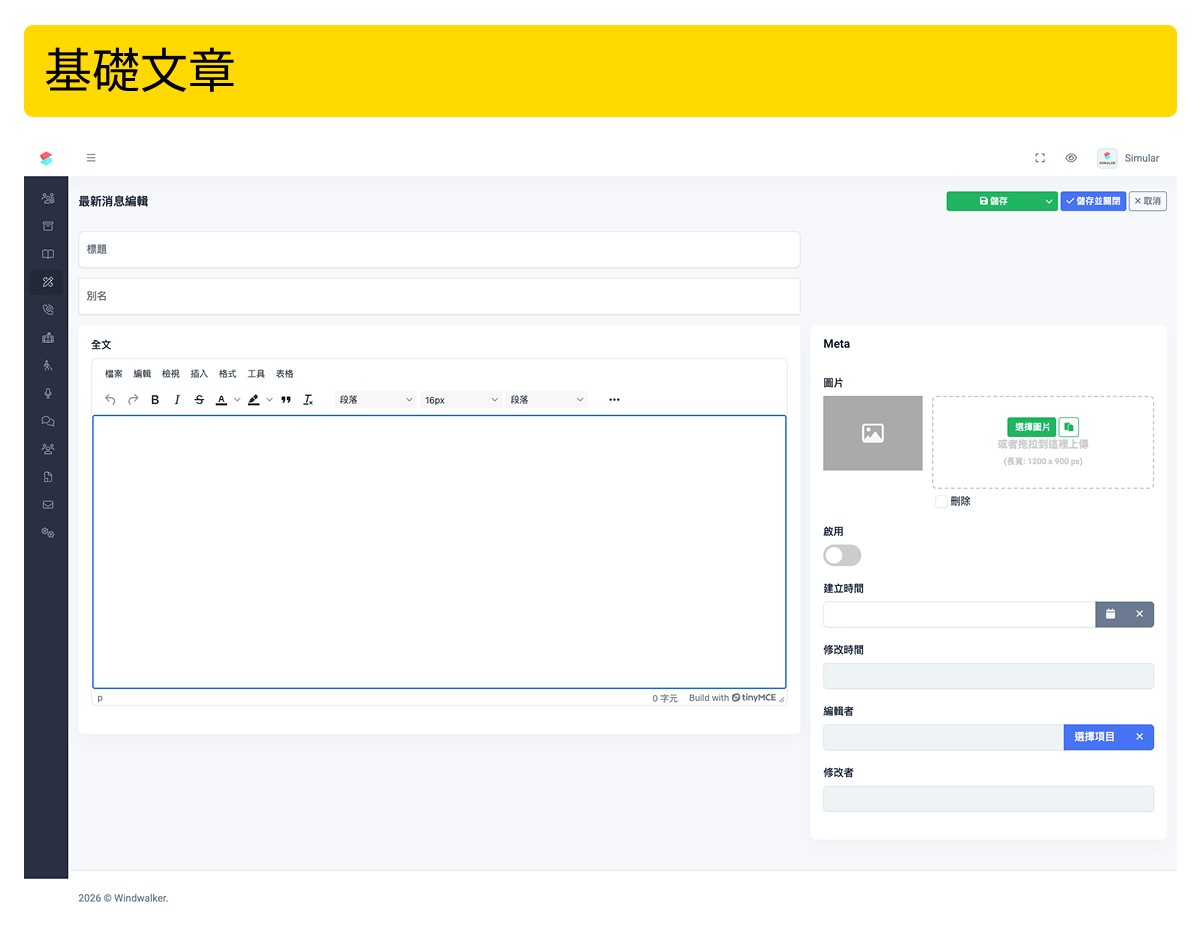The image size is (1201, 951).
Task: Expand the dropdown arrow next to 儲存
Action: 1048,201
